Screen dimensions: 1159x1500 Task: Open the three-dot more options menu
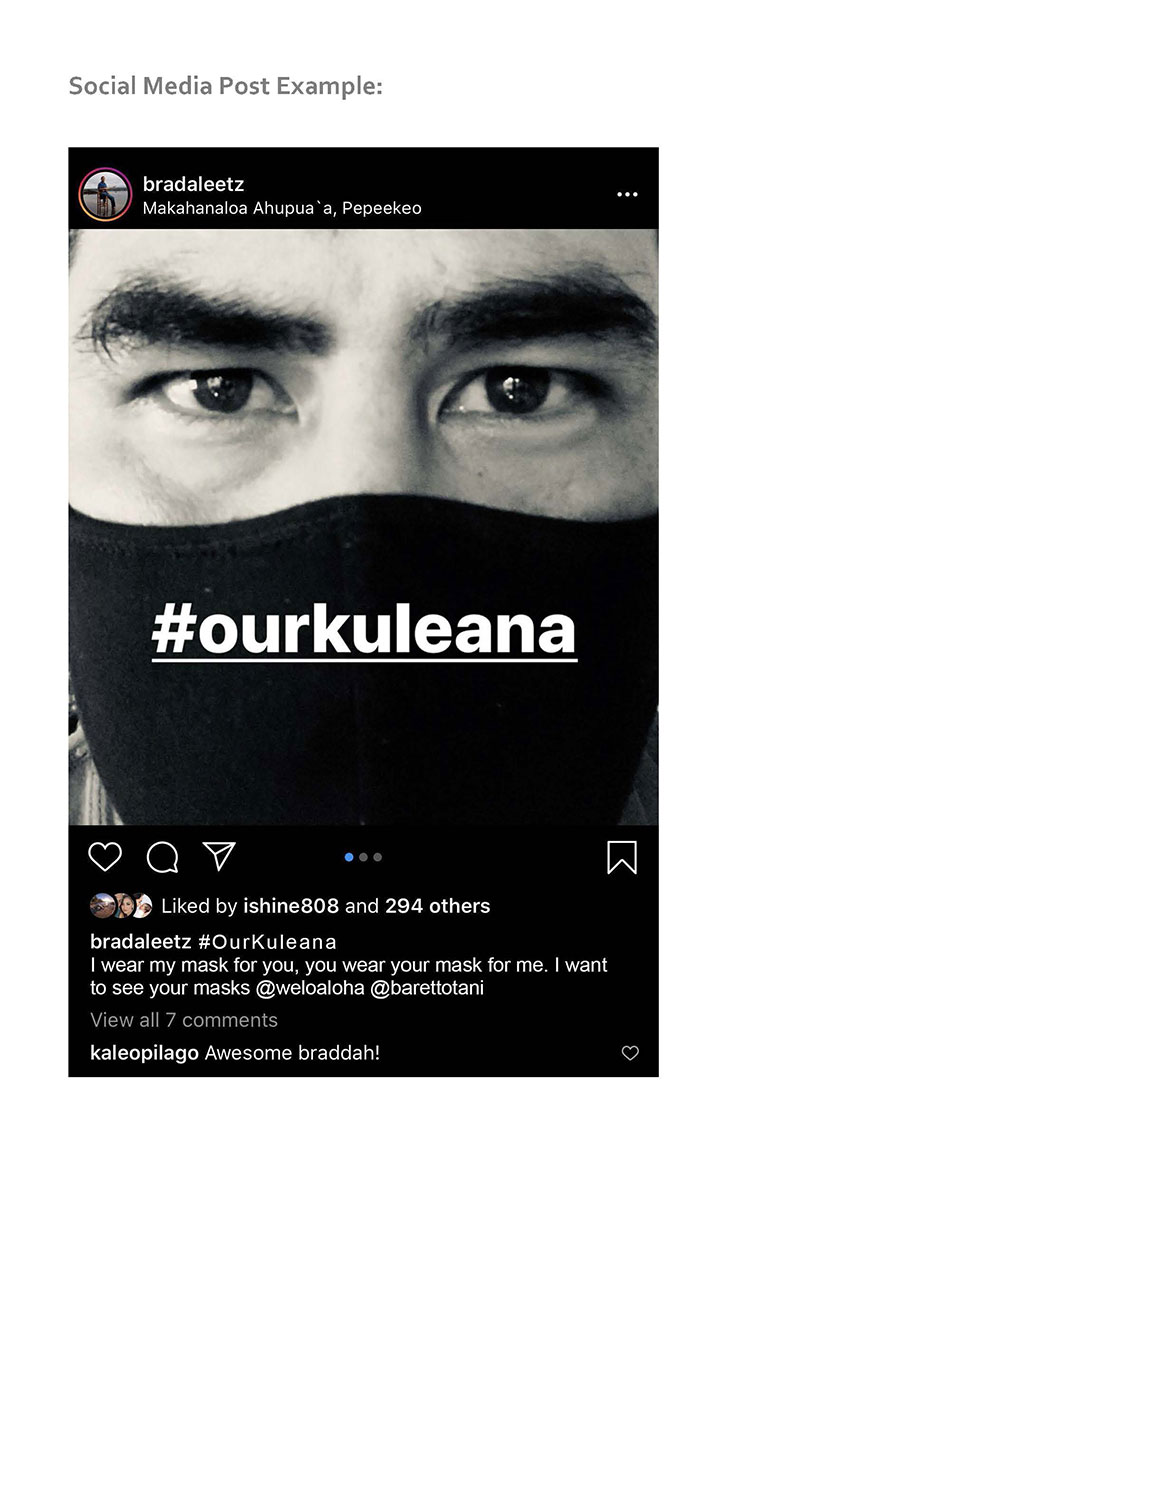627,194
